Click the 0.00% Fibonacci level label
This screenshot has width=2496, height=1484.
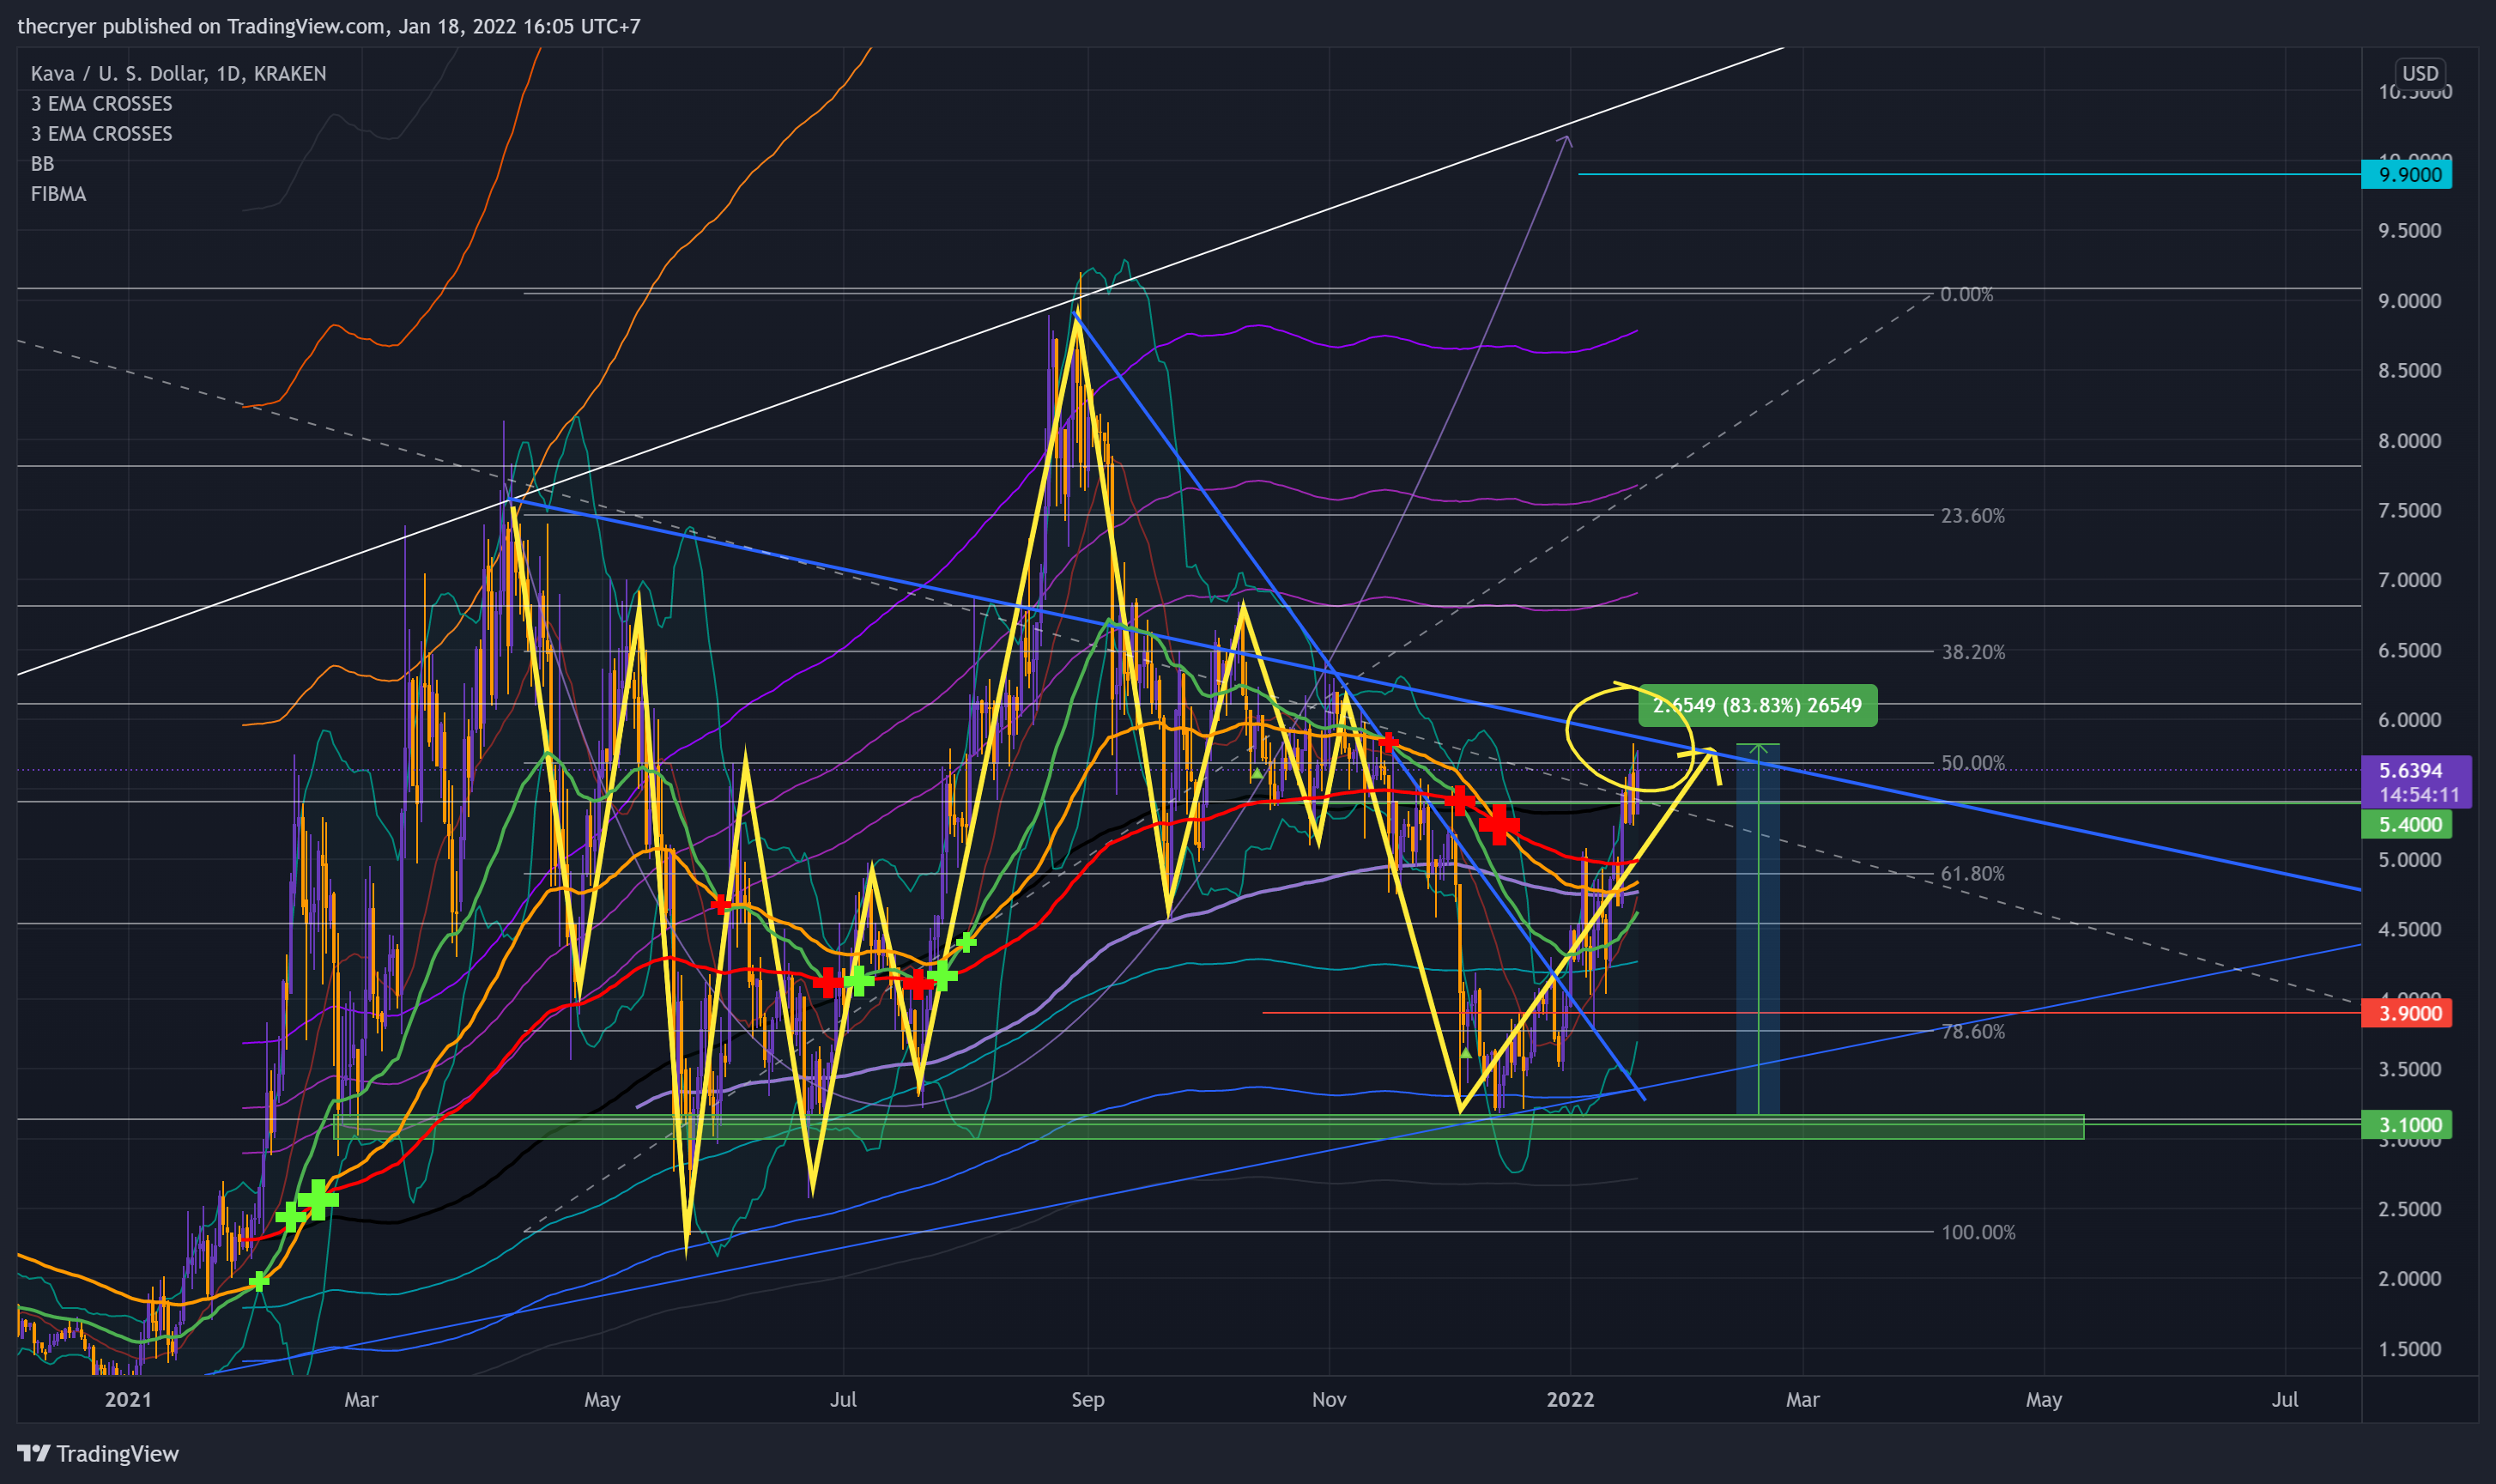coord(1966,294)
